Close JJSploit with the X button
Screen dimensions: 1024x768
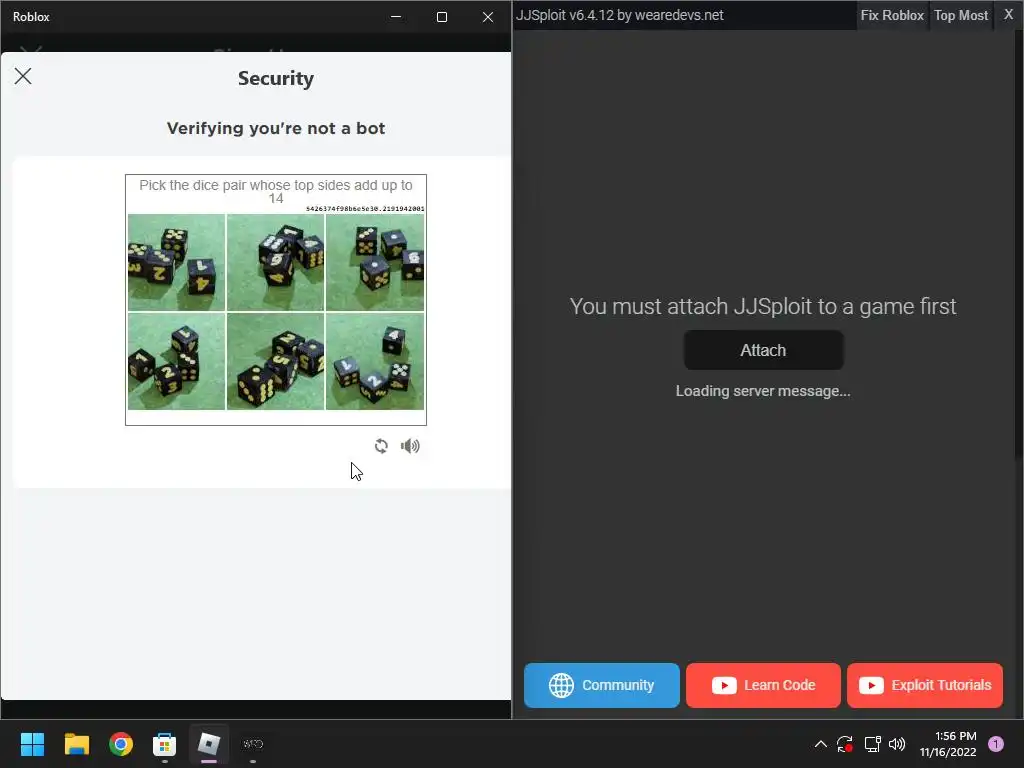point(1008,14)
